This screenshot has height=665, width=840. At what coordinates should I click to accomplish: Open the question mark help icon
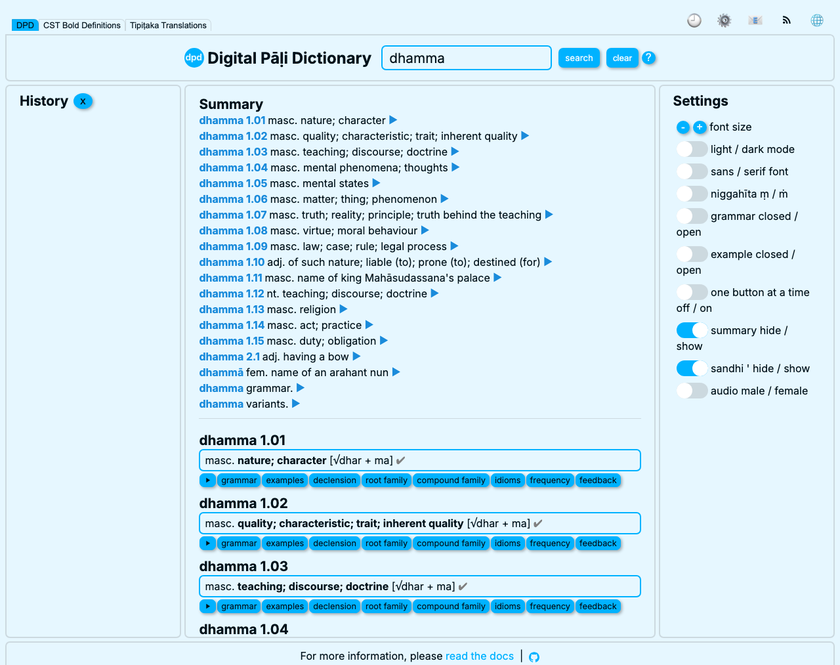pyautogui.click(x=648, y=58)
